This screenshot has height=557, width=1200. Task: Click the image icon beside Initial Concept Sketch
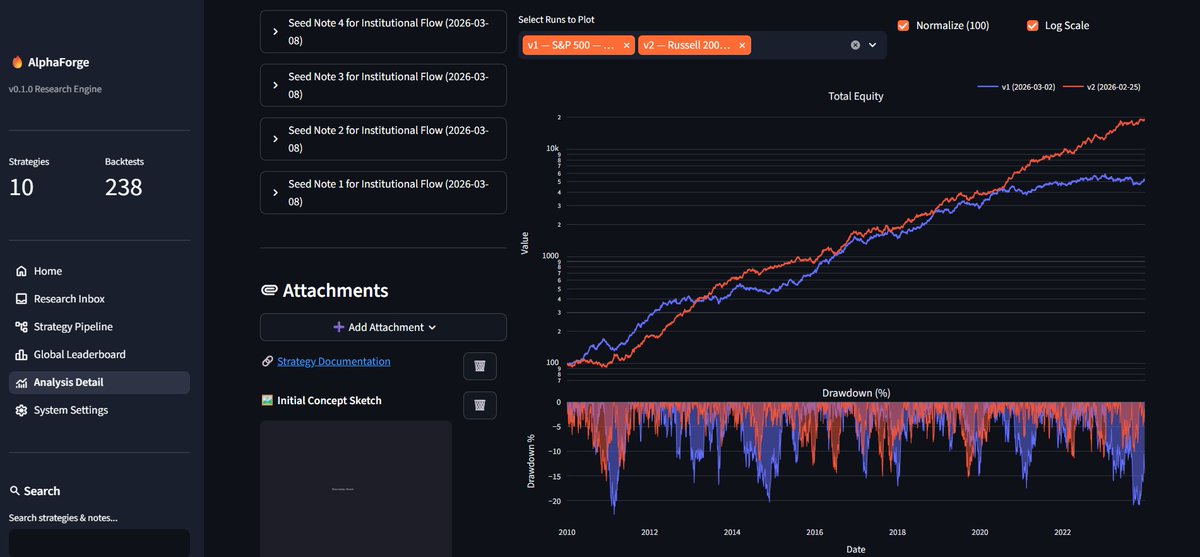[x=267, y=401]
